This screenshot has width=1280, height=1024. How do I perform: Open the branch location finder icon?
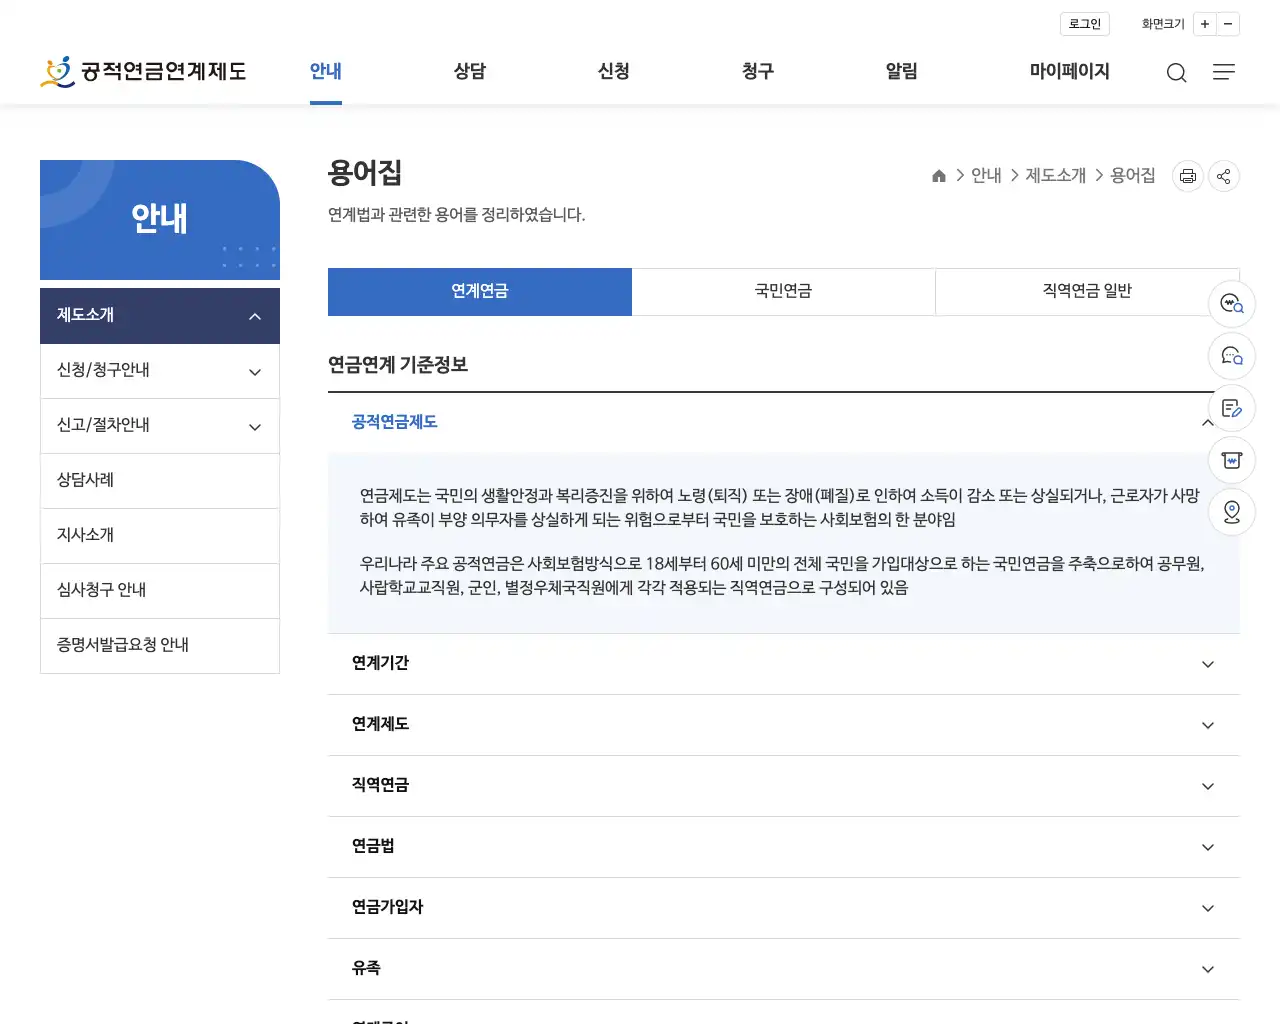(1231, 512)
